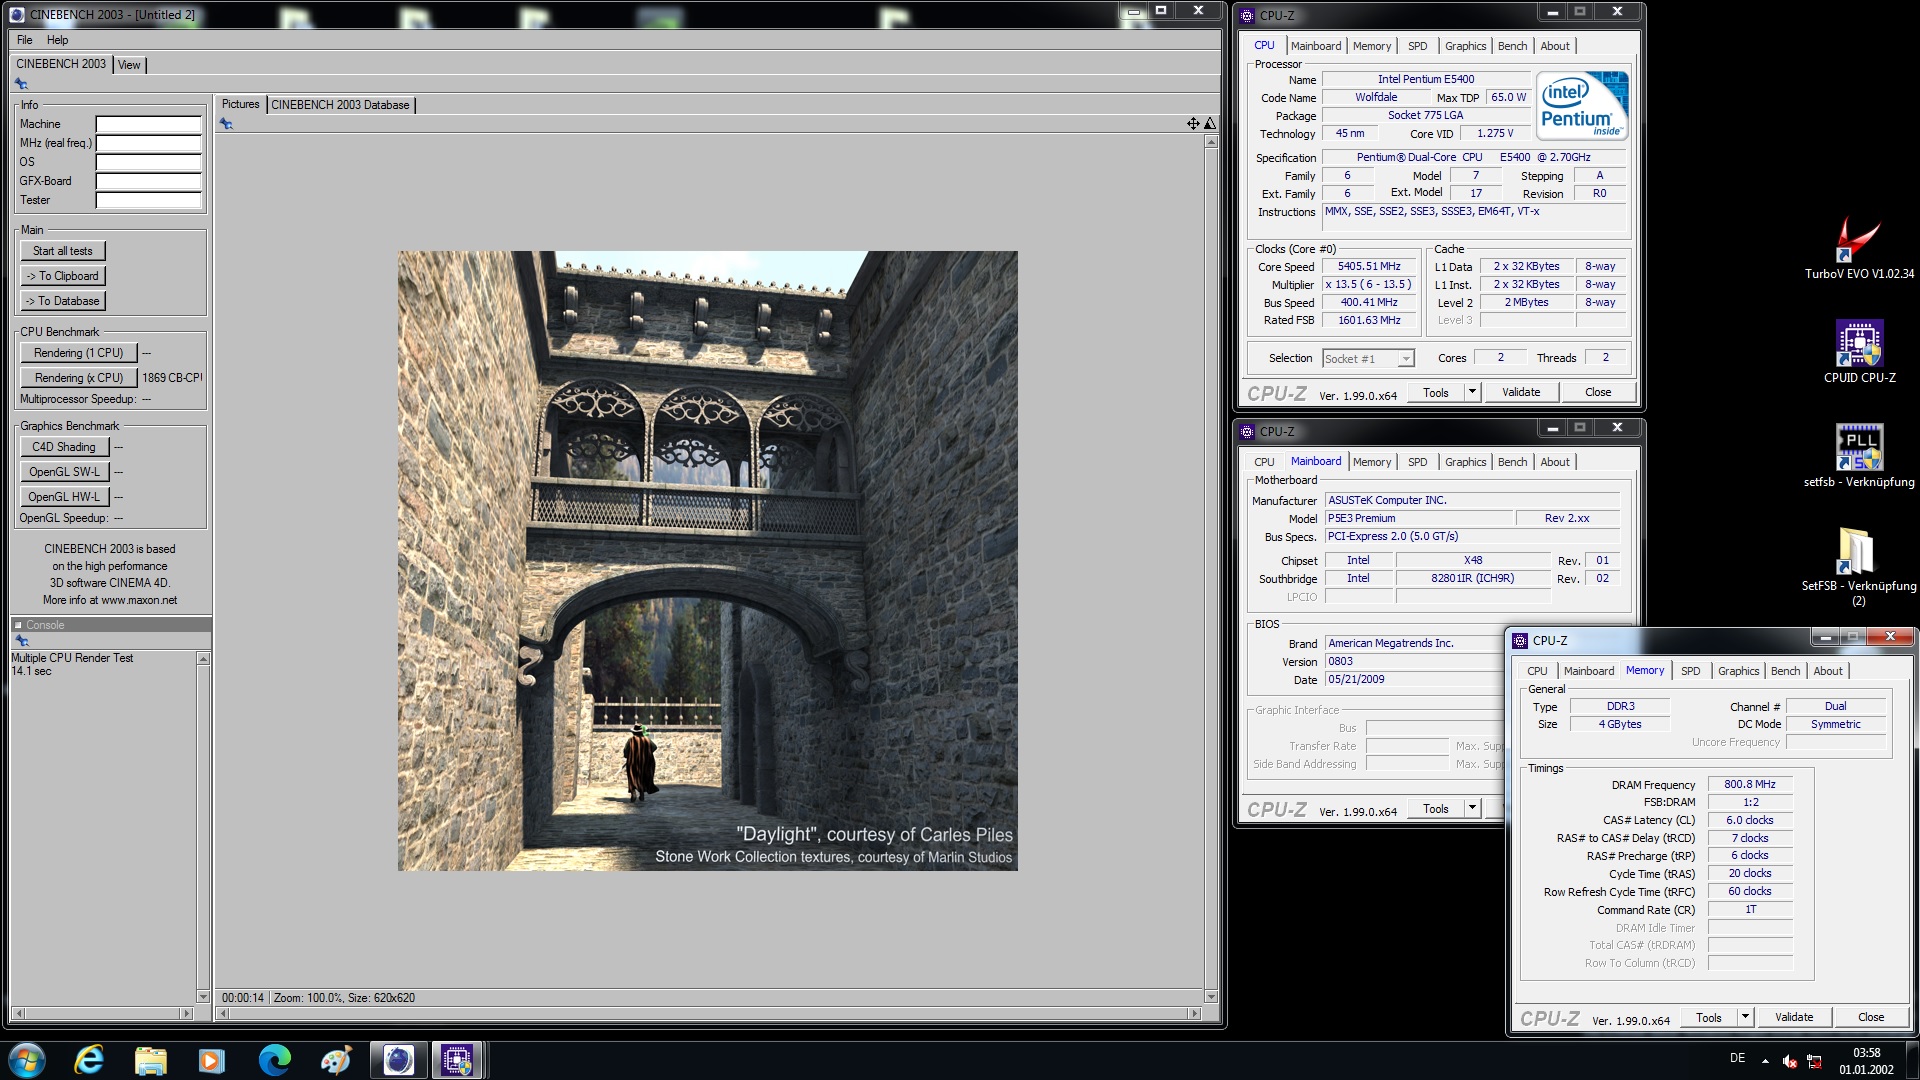
Task: Select Graphics tab in Mainboard CPU-Z window
Action: tap(1465, 462)
